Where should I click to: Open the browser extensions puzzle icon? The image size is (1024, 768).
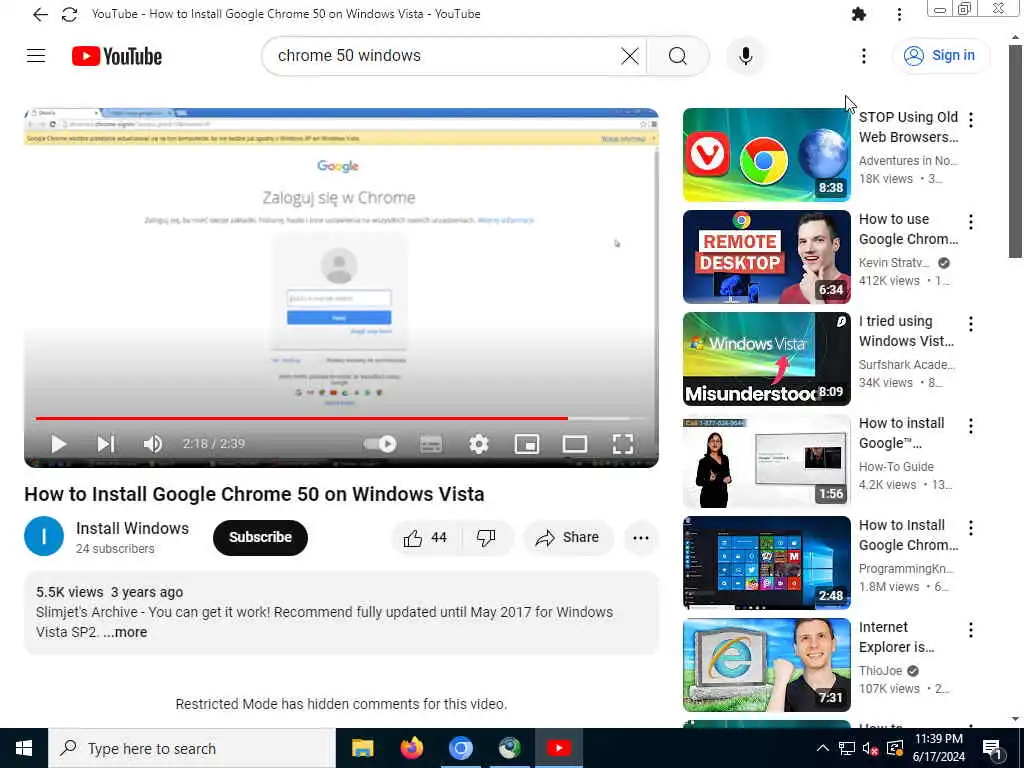click(859, 14)
